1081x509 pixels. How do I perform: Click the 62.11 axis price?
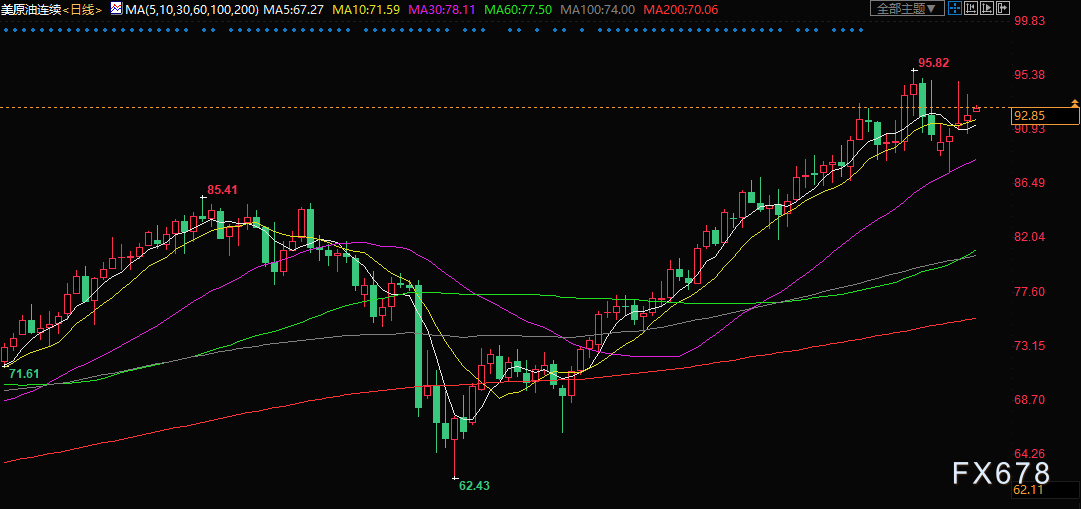coord(1029,490)
